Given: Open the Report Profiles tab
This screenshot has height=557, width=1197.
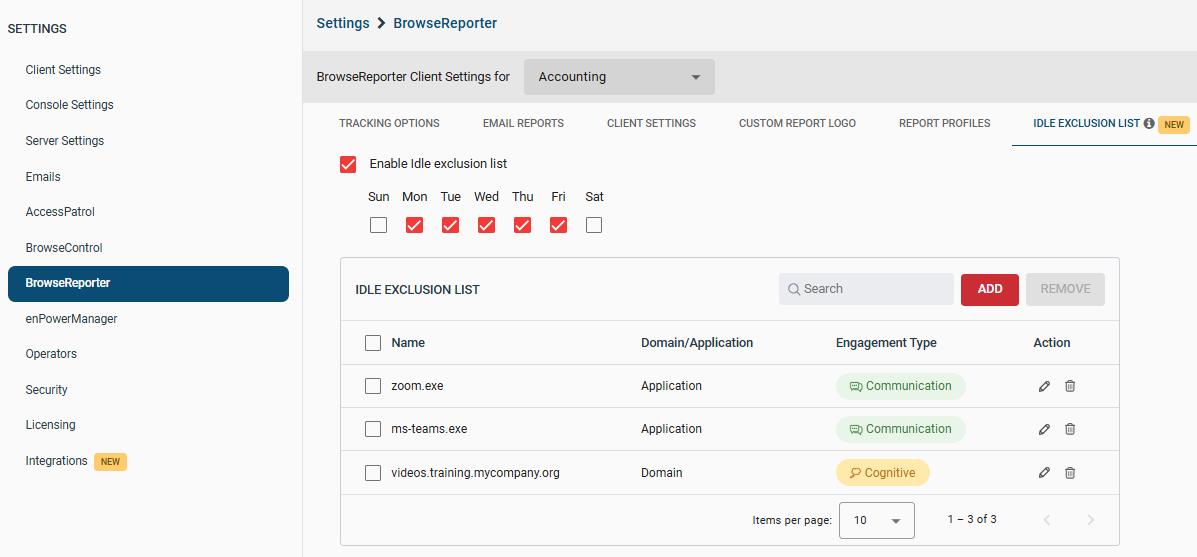Looking at the screenshot, I should [x=944, y=123].
